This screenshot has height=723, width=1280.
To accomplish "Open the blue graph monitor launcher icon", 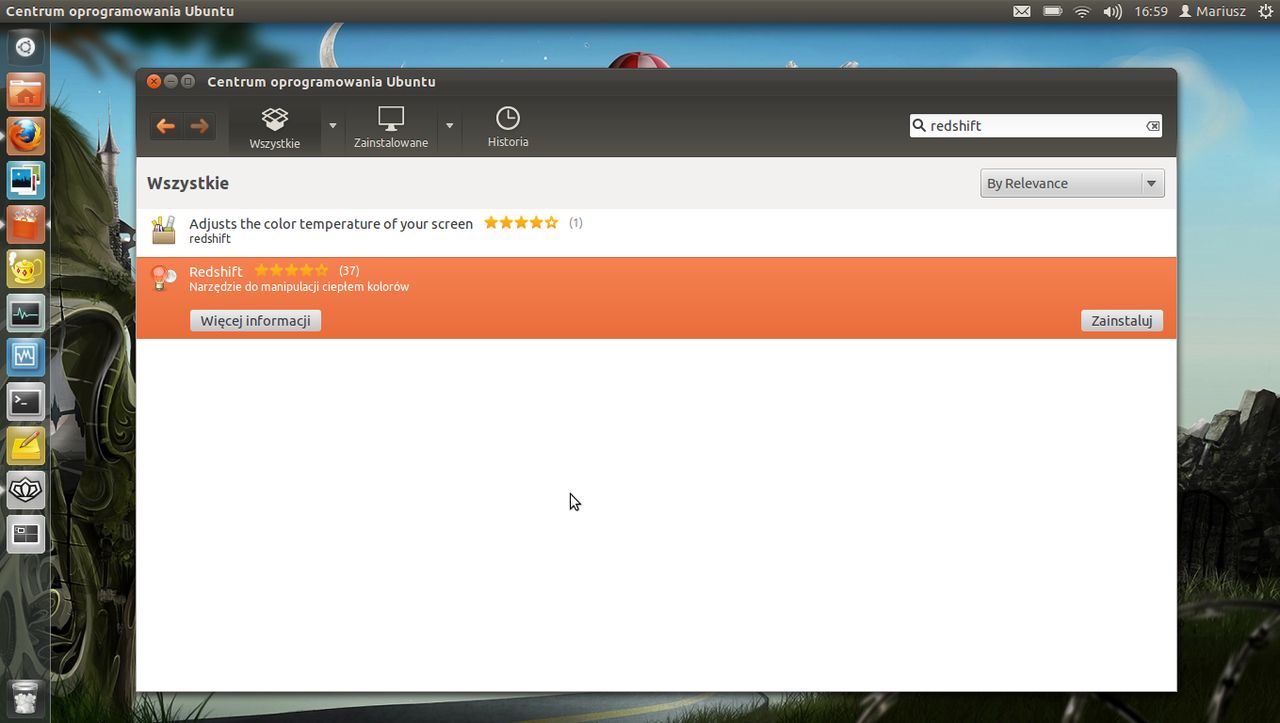I will (x=26, y=356).
